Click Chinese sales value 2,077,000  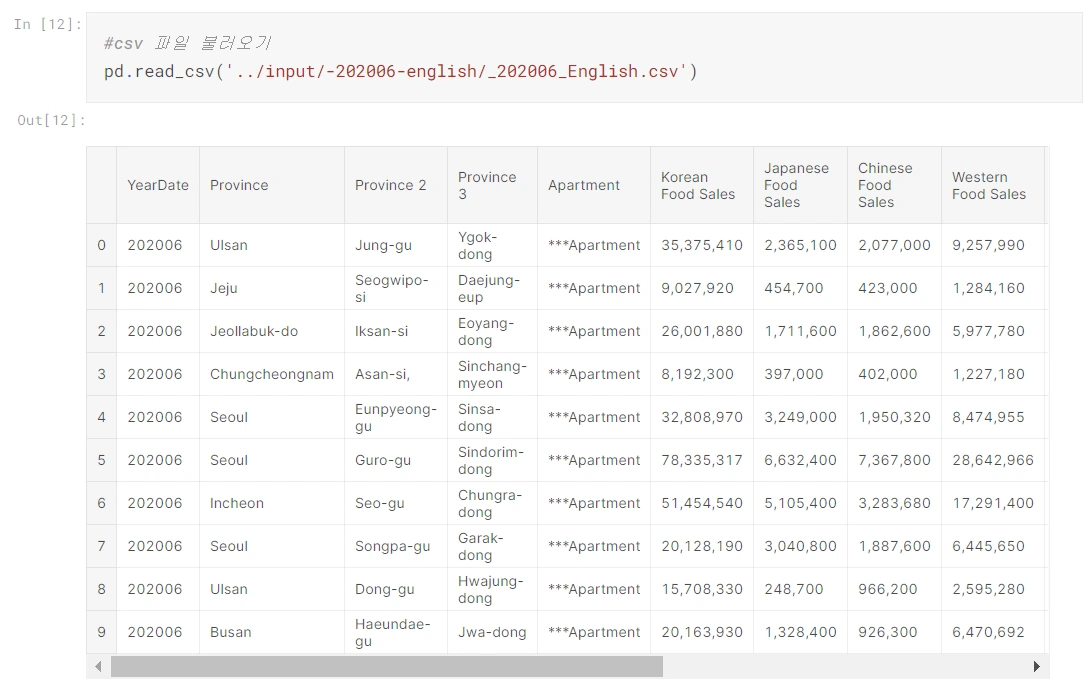tap(894, 245)
